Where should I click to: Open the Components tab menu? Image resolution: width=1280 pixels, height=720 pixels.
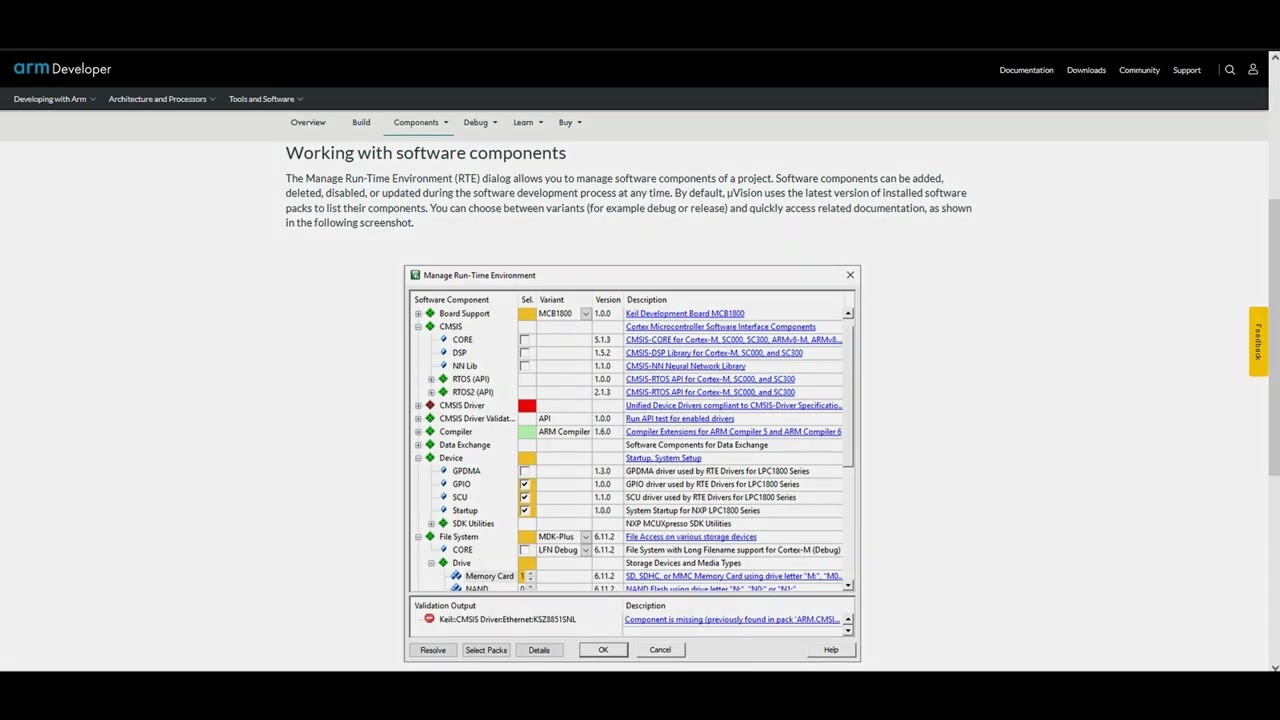click(x=421, y=123)
